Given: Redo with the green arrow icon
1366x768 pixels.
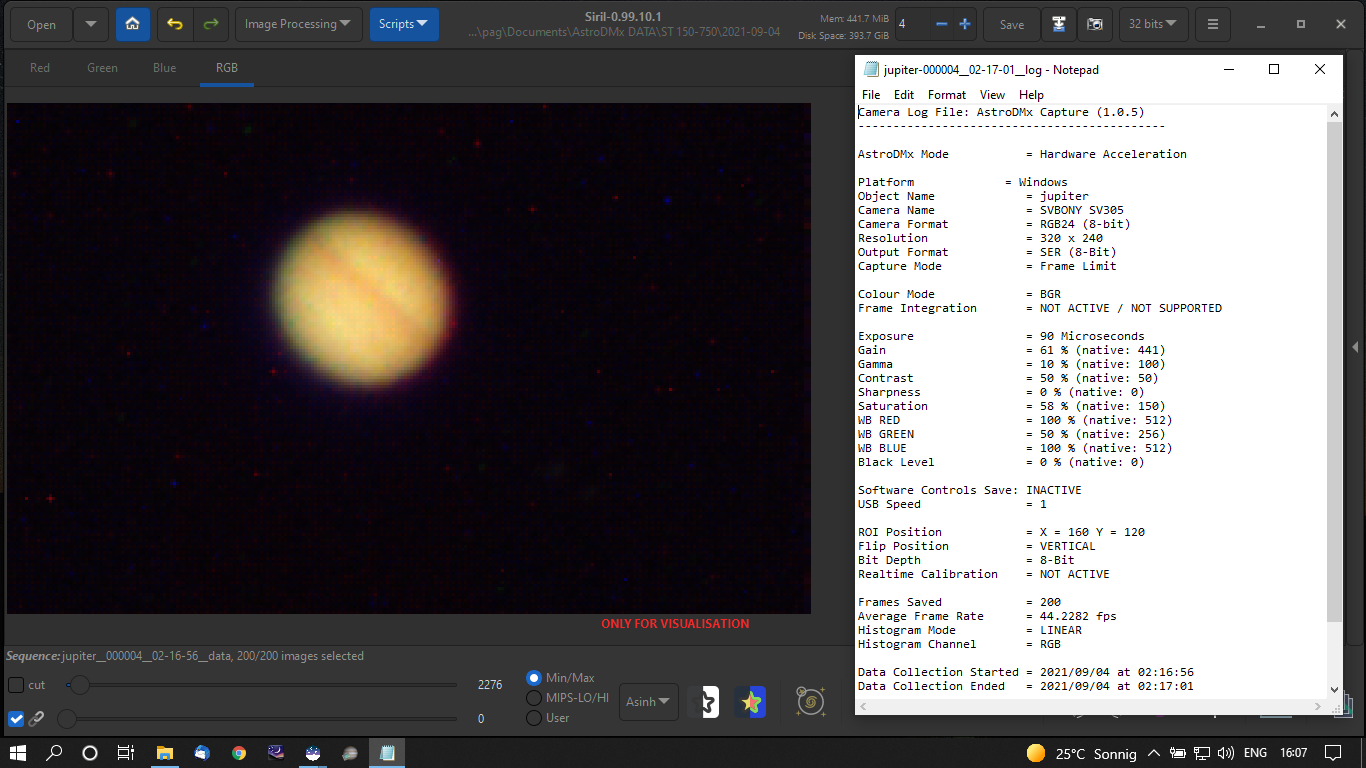Looking at the screenshot, I should (210, 24).
